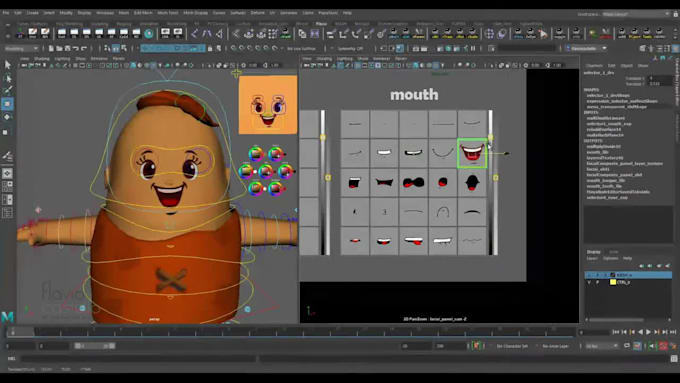Viewport: 680px width, 383px height.
Task: Open the No Character Set dropdown
Action: pyautogui.click(x=512, y=346)
